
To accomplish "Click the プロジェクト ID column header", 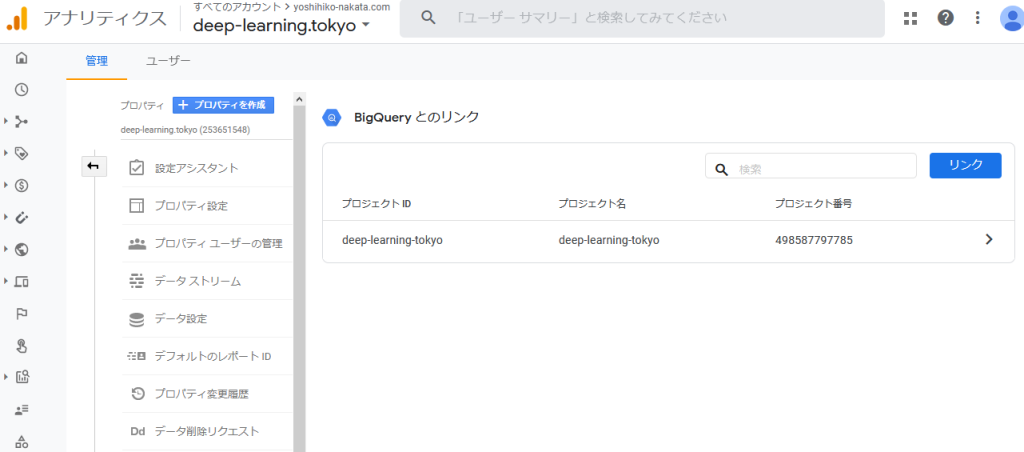I will (x=377, y=204).
